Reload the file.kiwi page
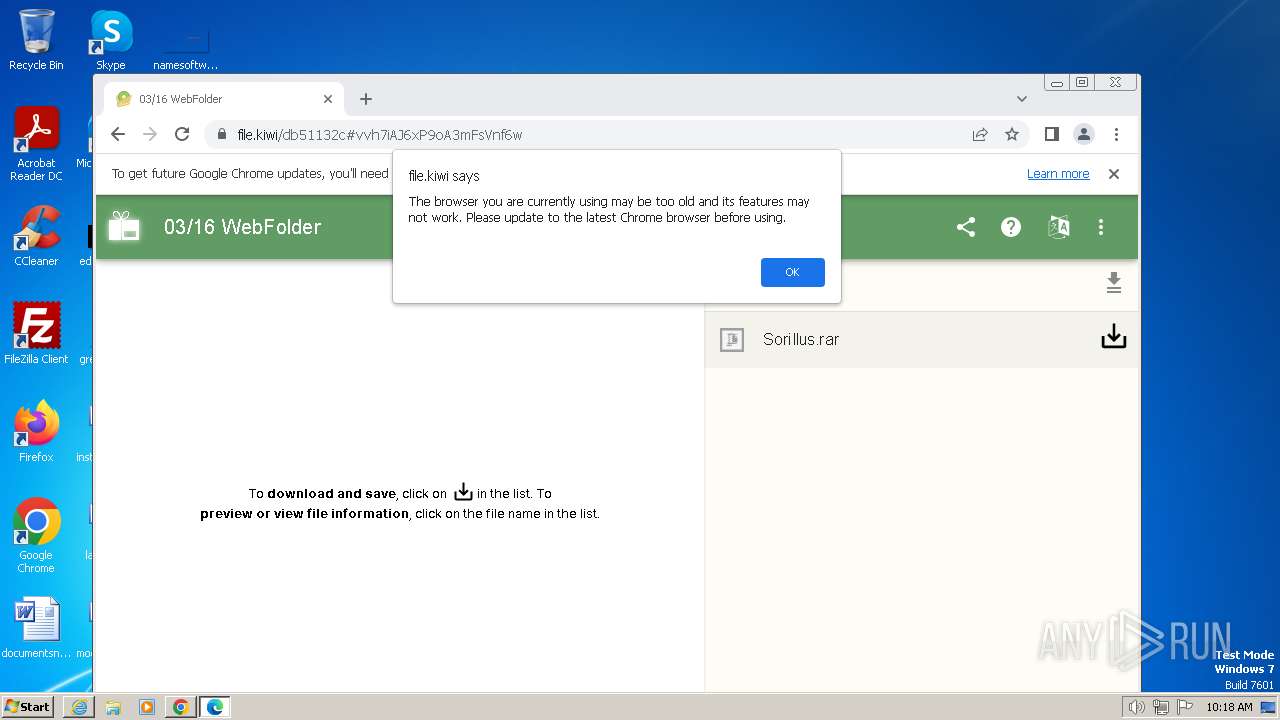 tap(182, 134)
